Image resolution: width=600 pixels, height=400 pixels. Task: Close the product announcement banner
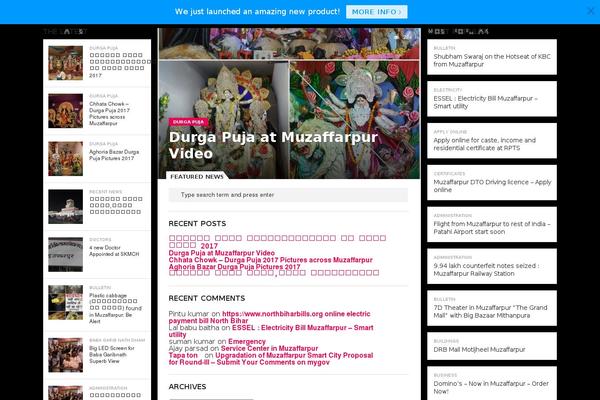point(591,11)
